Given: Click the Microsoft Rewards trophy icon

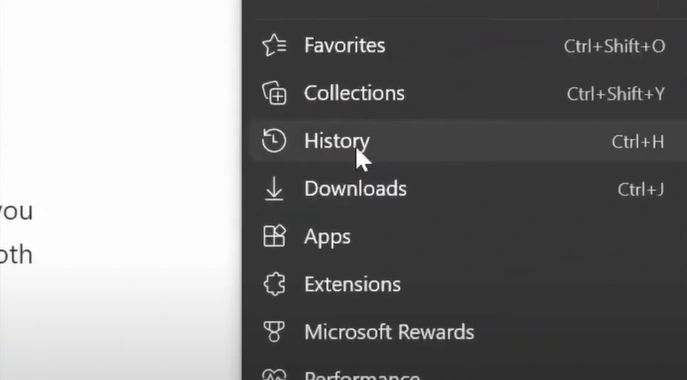Looking at the screenshot, I should coord(274,332).
